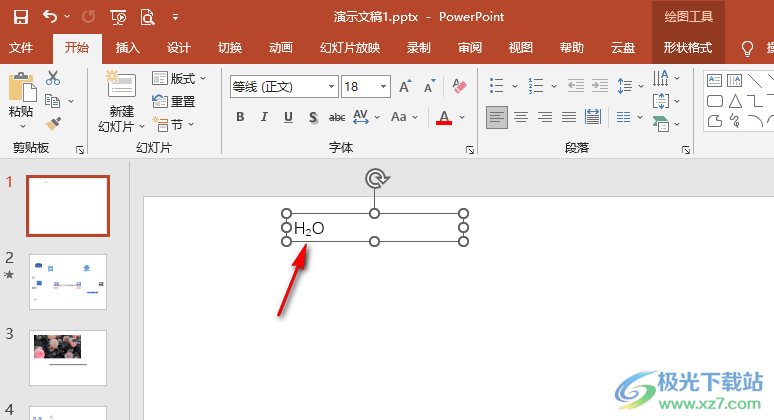Align text right
The width and height of the screenshot is (774, 420).
pyautogui.click(x=545, y=117)
